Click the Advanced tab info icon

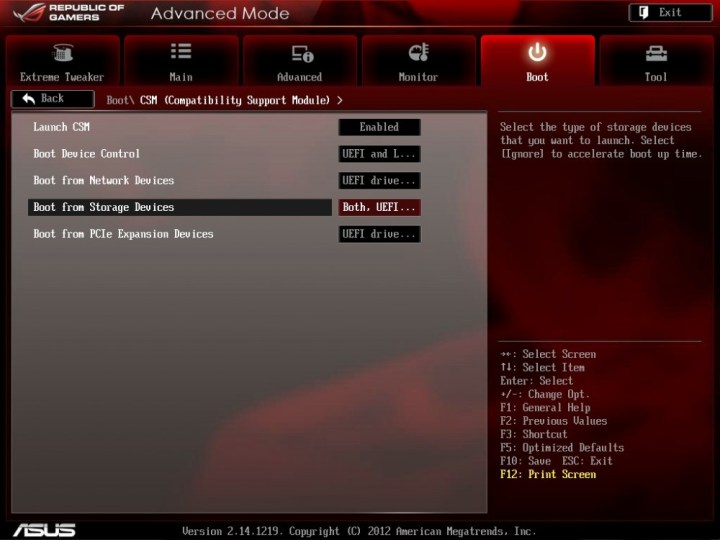(300, 53)
